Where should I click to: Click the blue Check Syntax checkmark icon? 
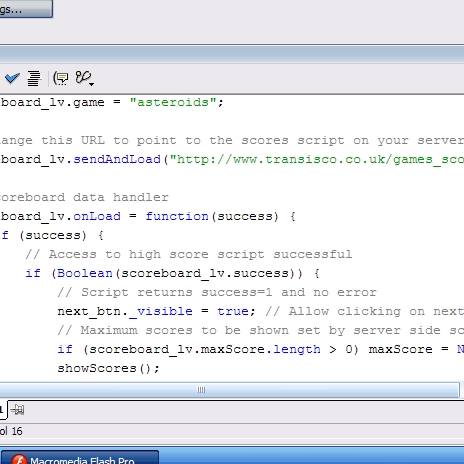pyautogui.click(x=12, y=78)
